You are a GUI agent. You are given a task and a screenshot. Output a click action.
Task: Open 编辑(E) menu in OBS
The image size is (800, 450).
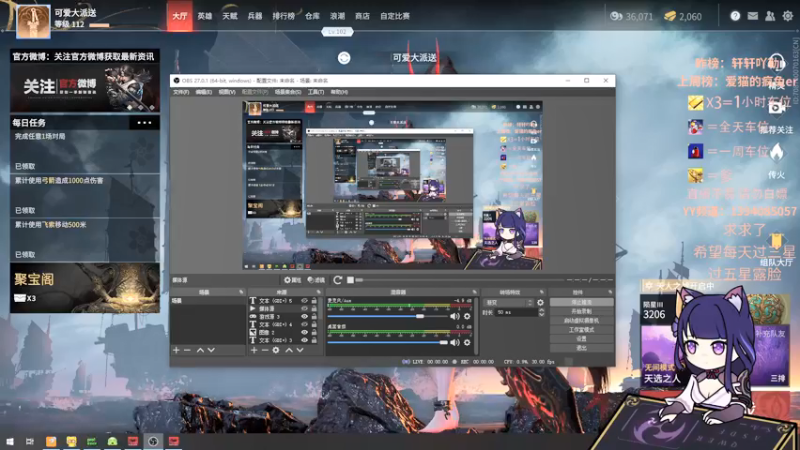click(204, 92)
